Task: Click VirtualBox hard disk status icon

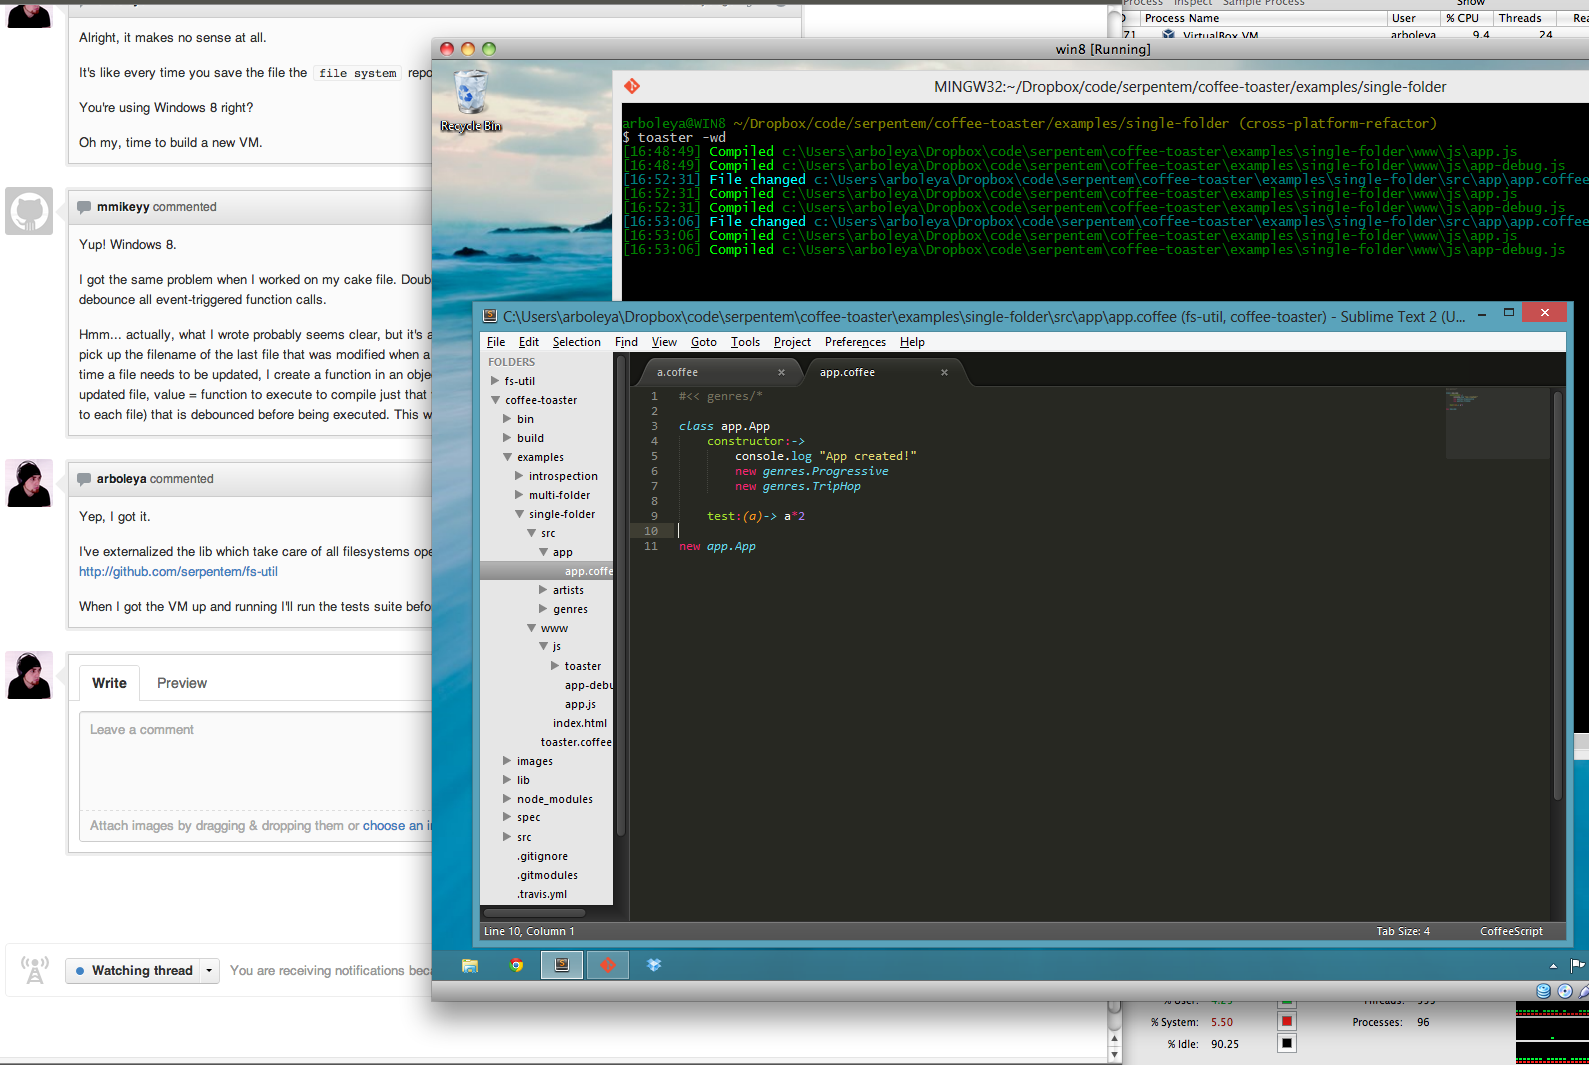Action: click(x=1544, y=991)
